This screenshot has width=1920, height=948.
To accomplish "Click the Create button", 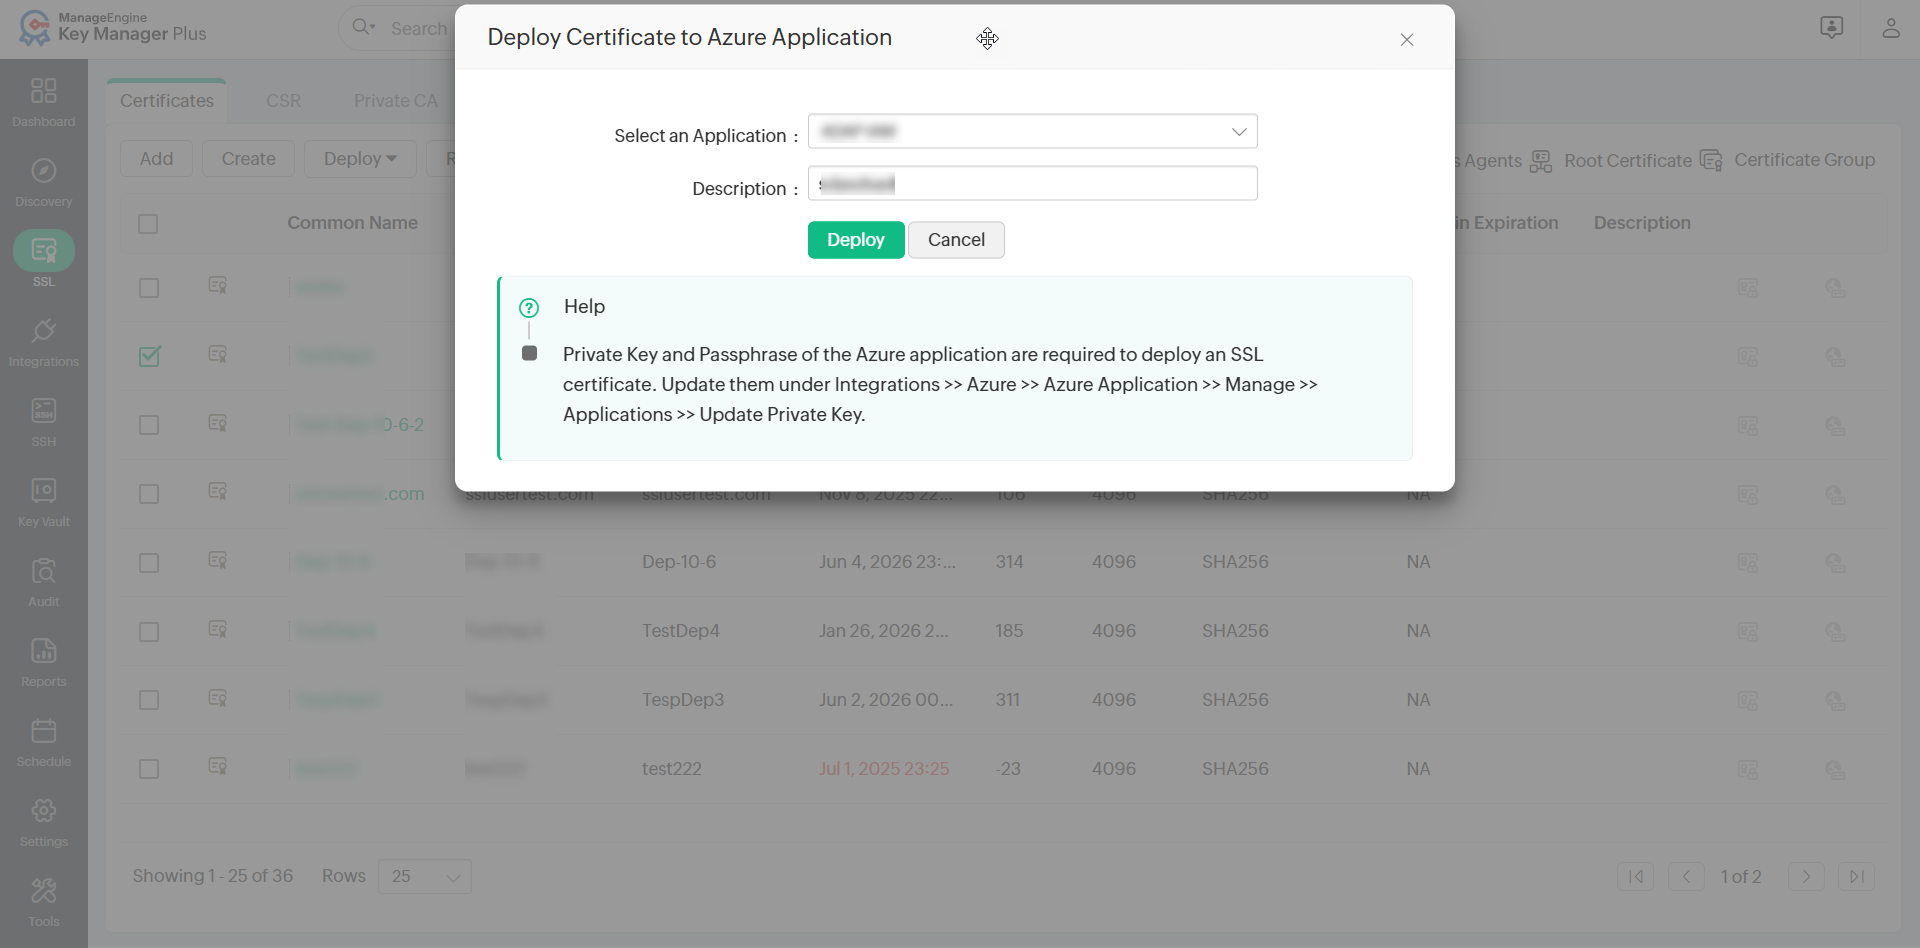I will click(x=248, y=159).
